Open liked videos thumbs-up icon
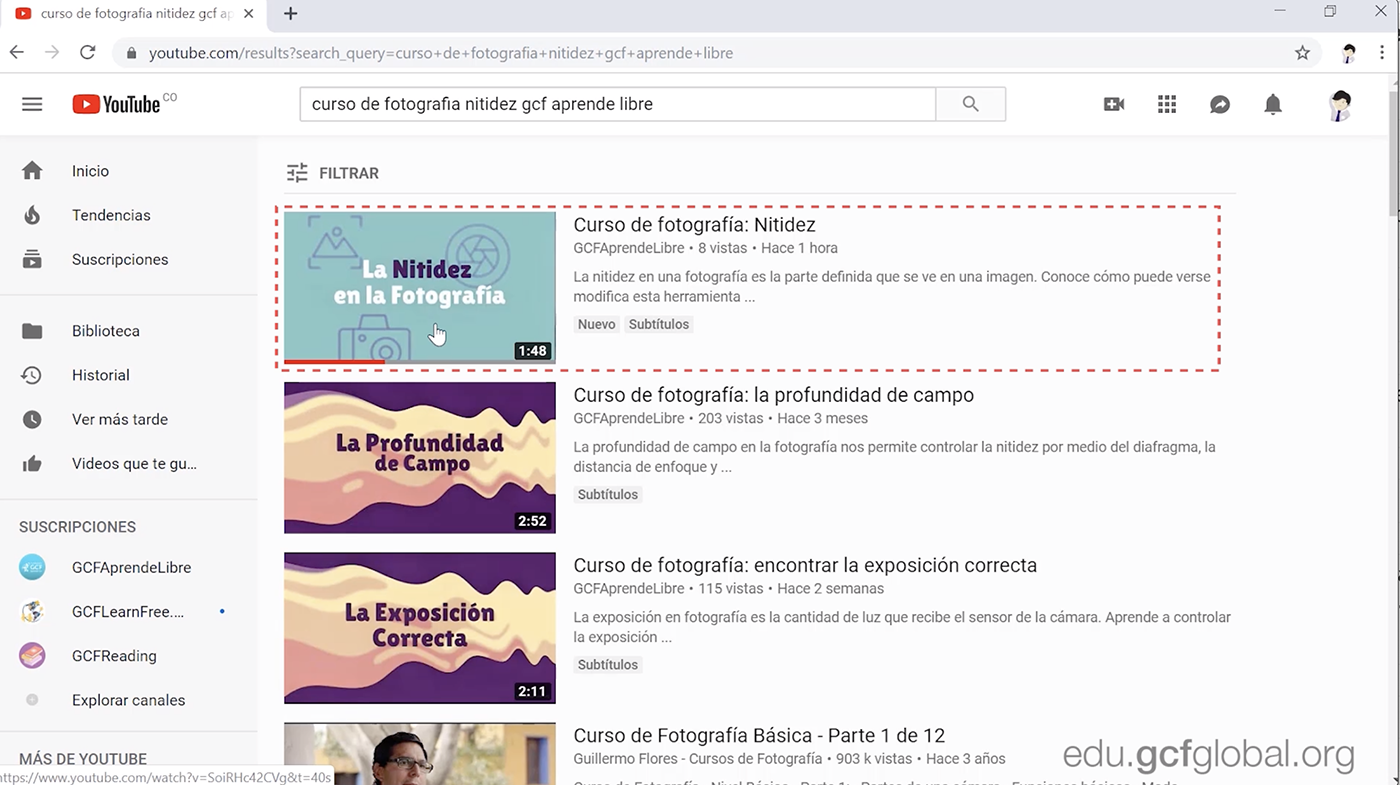The width and height of the screenshot is (1400, 785). 32,463
